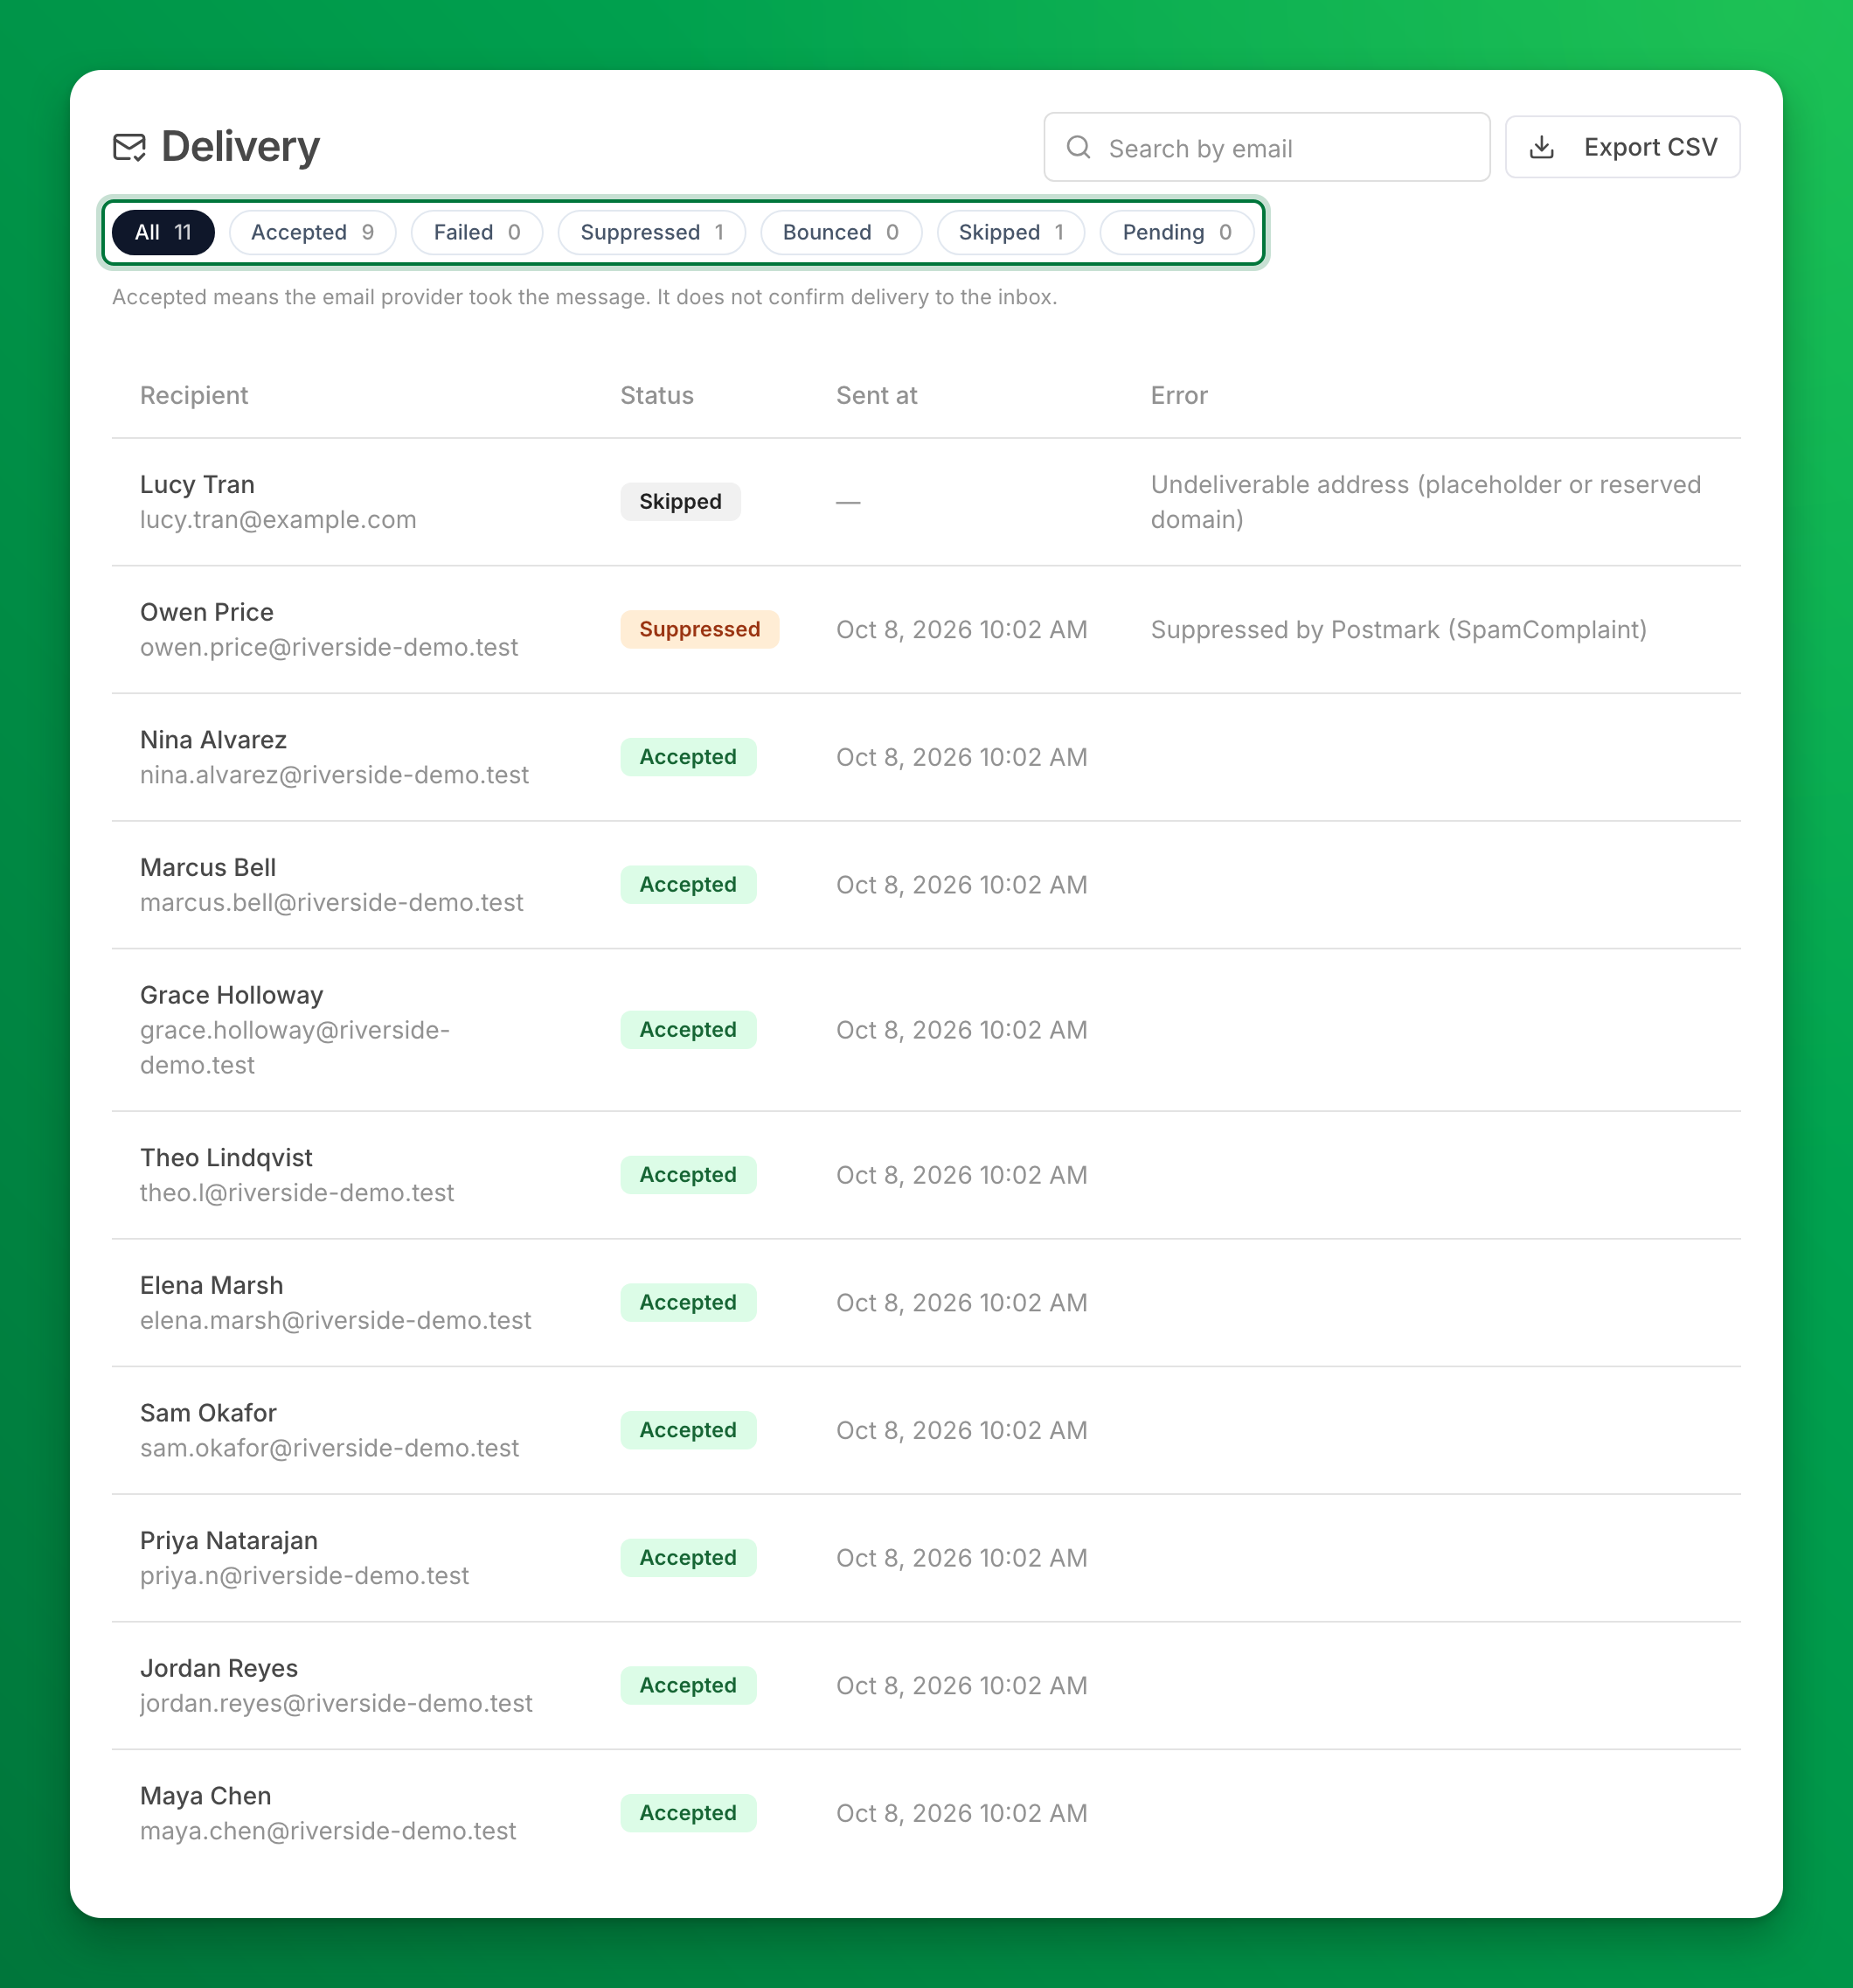This screenshot has height=1988, width=1853.
Task: Focus the Search by email field
Action: coord(1266,148)
